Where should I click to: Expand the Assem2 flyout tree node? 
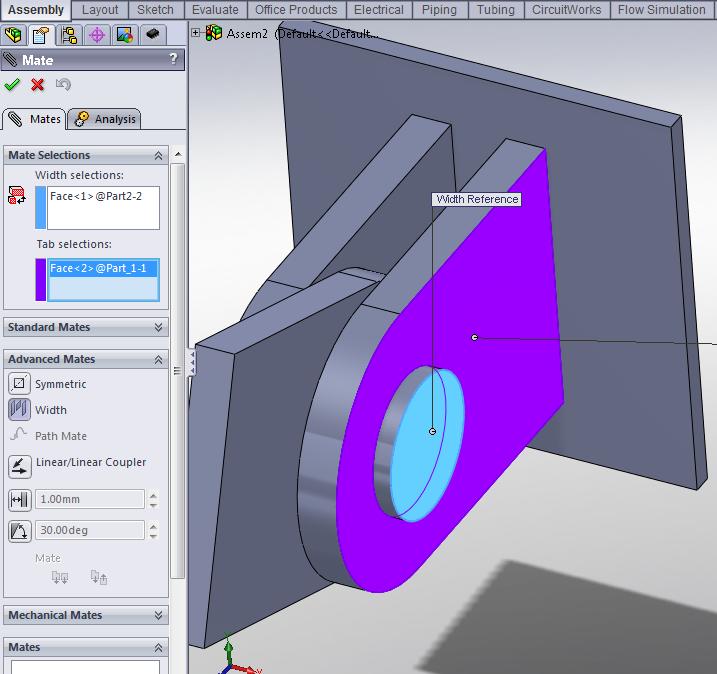point(195,32)
